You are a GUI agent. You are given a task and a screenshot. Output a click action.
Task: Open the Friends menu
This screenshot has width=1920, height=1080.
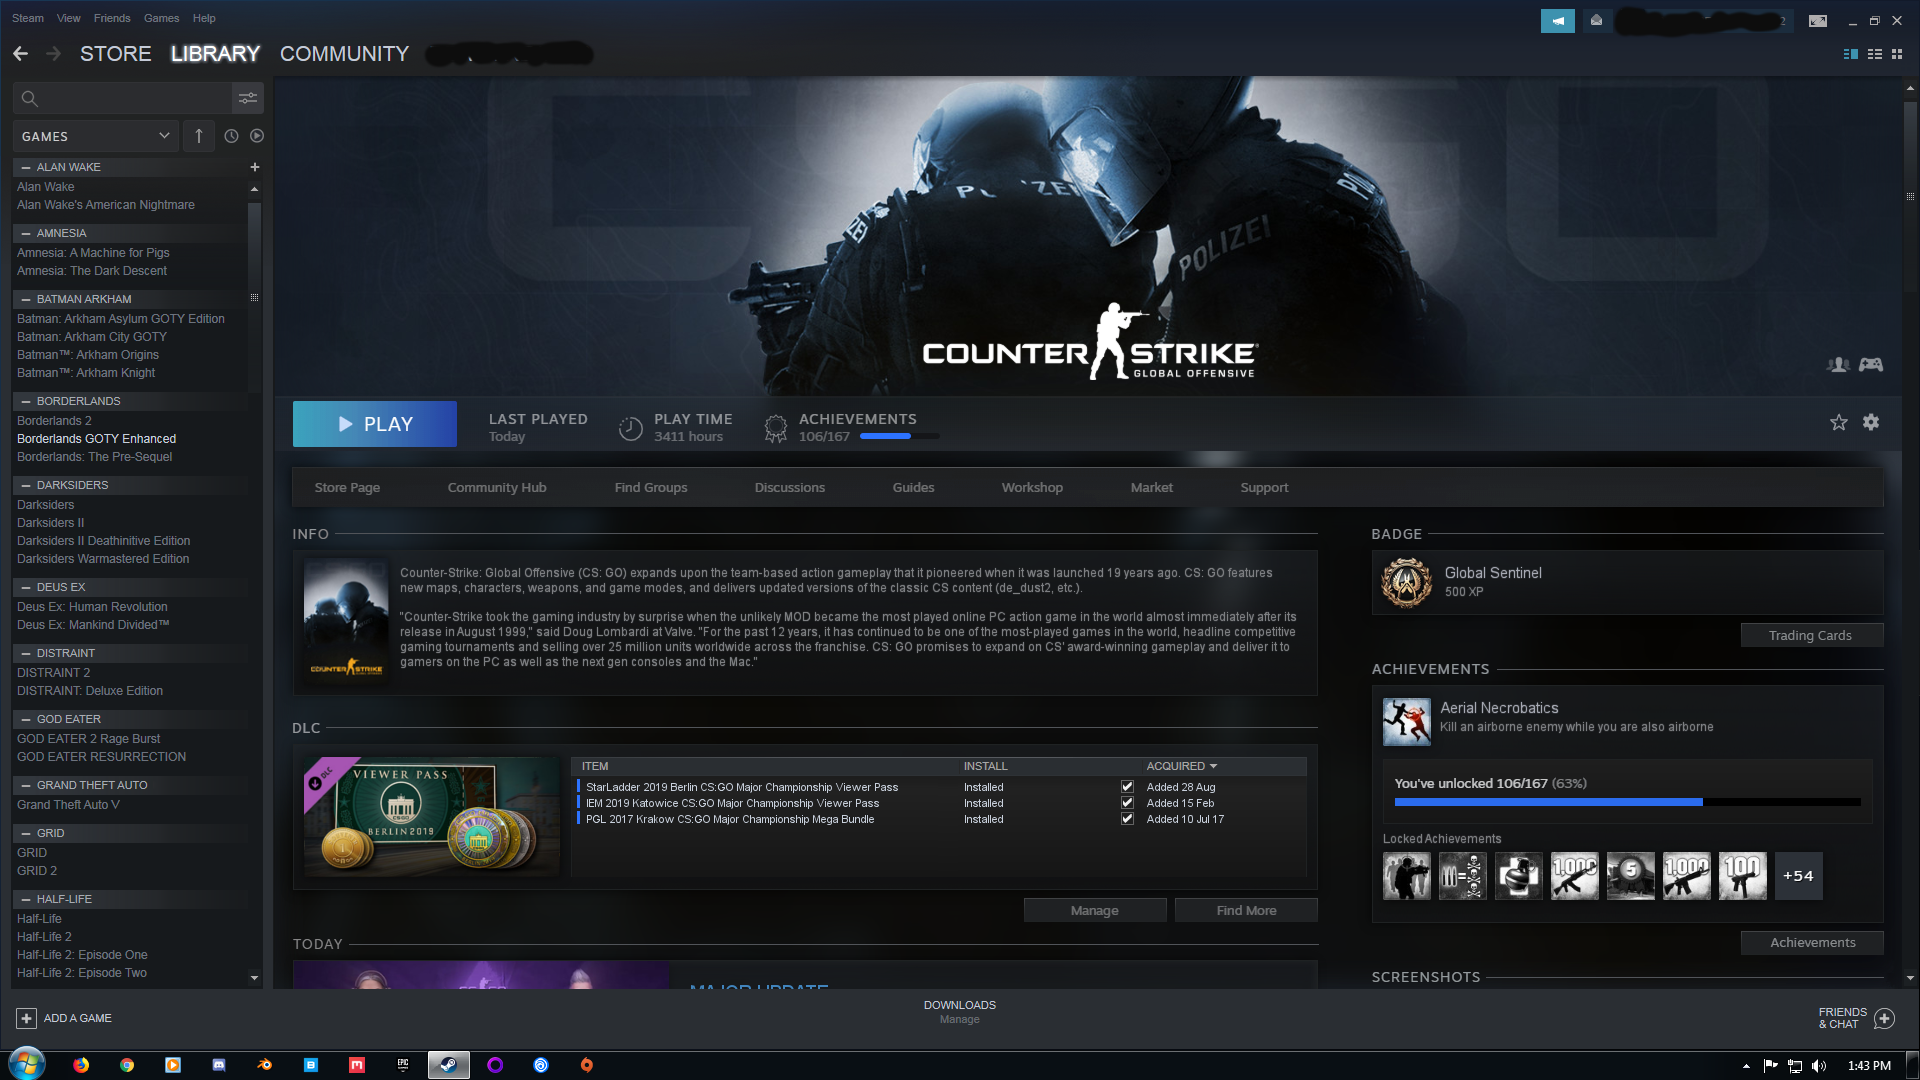click(112, 18)
